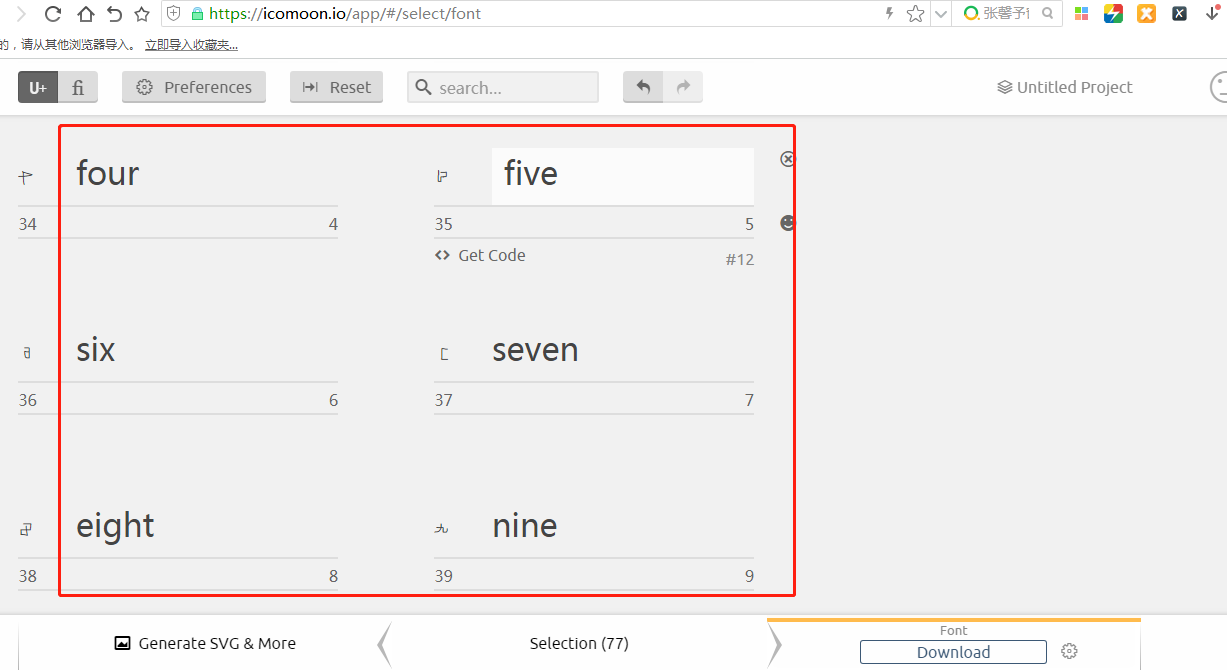
Task: Click the partial circular icon right of Untitled Project
Action: coord(1219,87)
